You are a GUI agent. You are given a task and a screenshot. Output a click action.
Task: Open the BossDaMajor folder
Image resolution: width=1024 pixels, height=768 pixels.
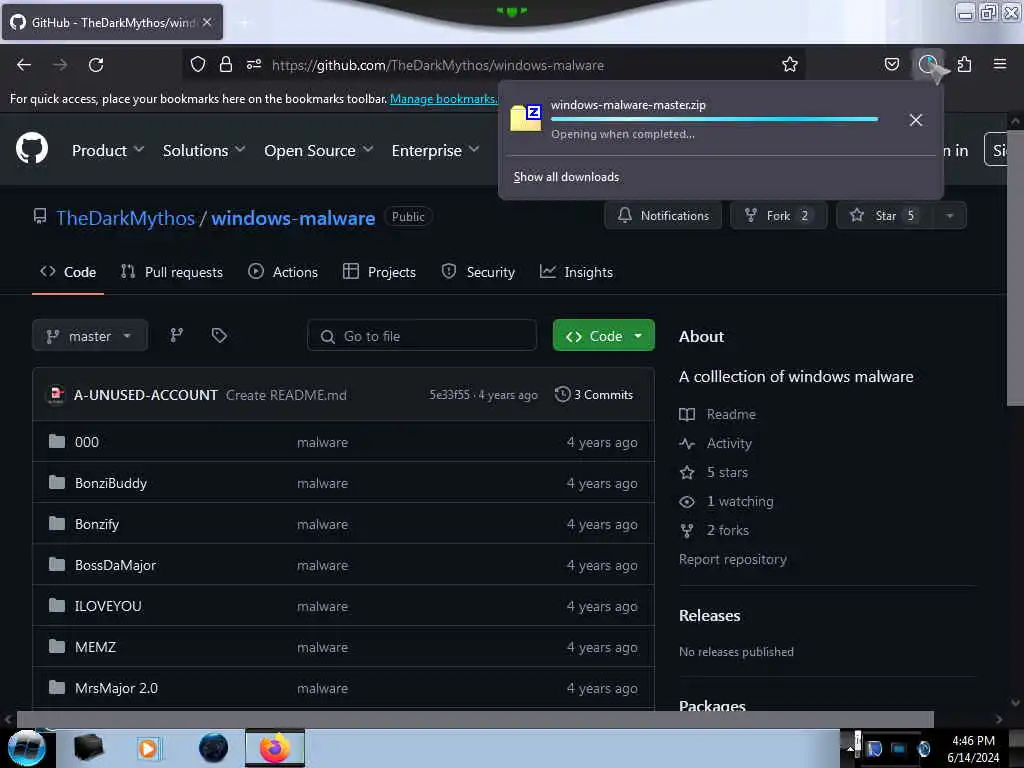point(116,565)
